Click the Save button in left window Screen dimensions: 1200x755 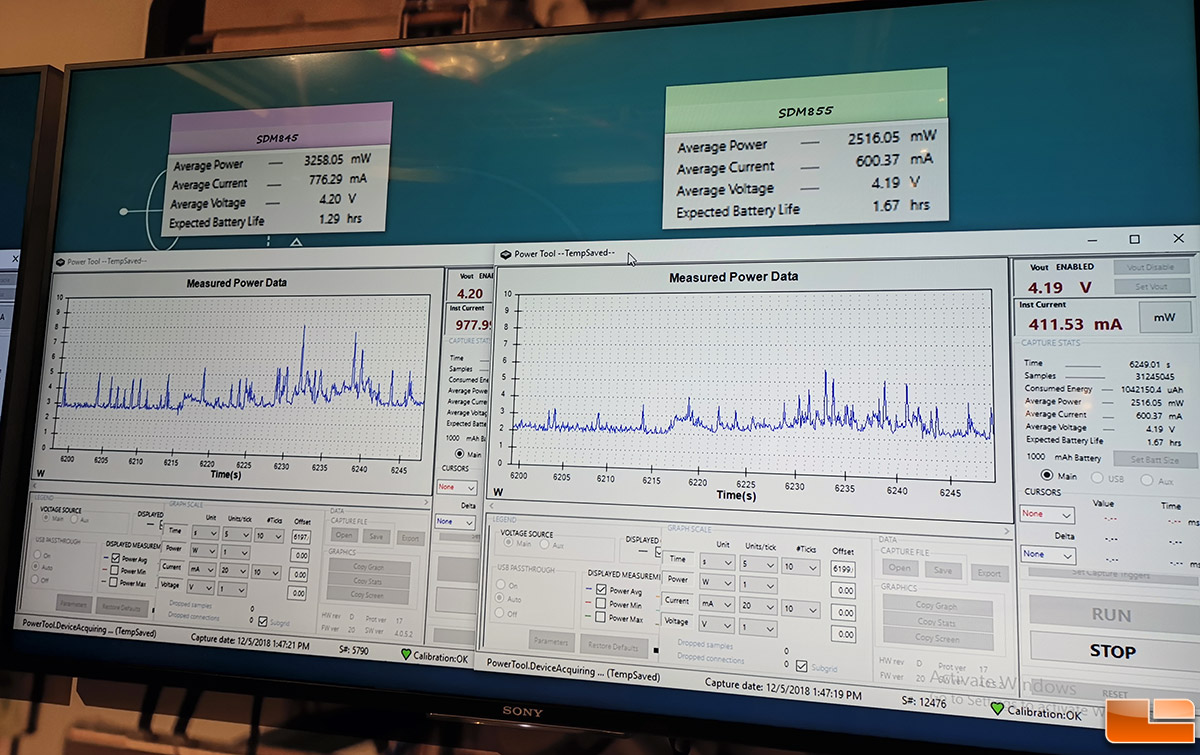click(x=376, y=536)
